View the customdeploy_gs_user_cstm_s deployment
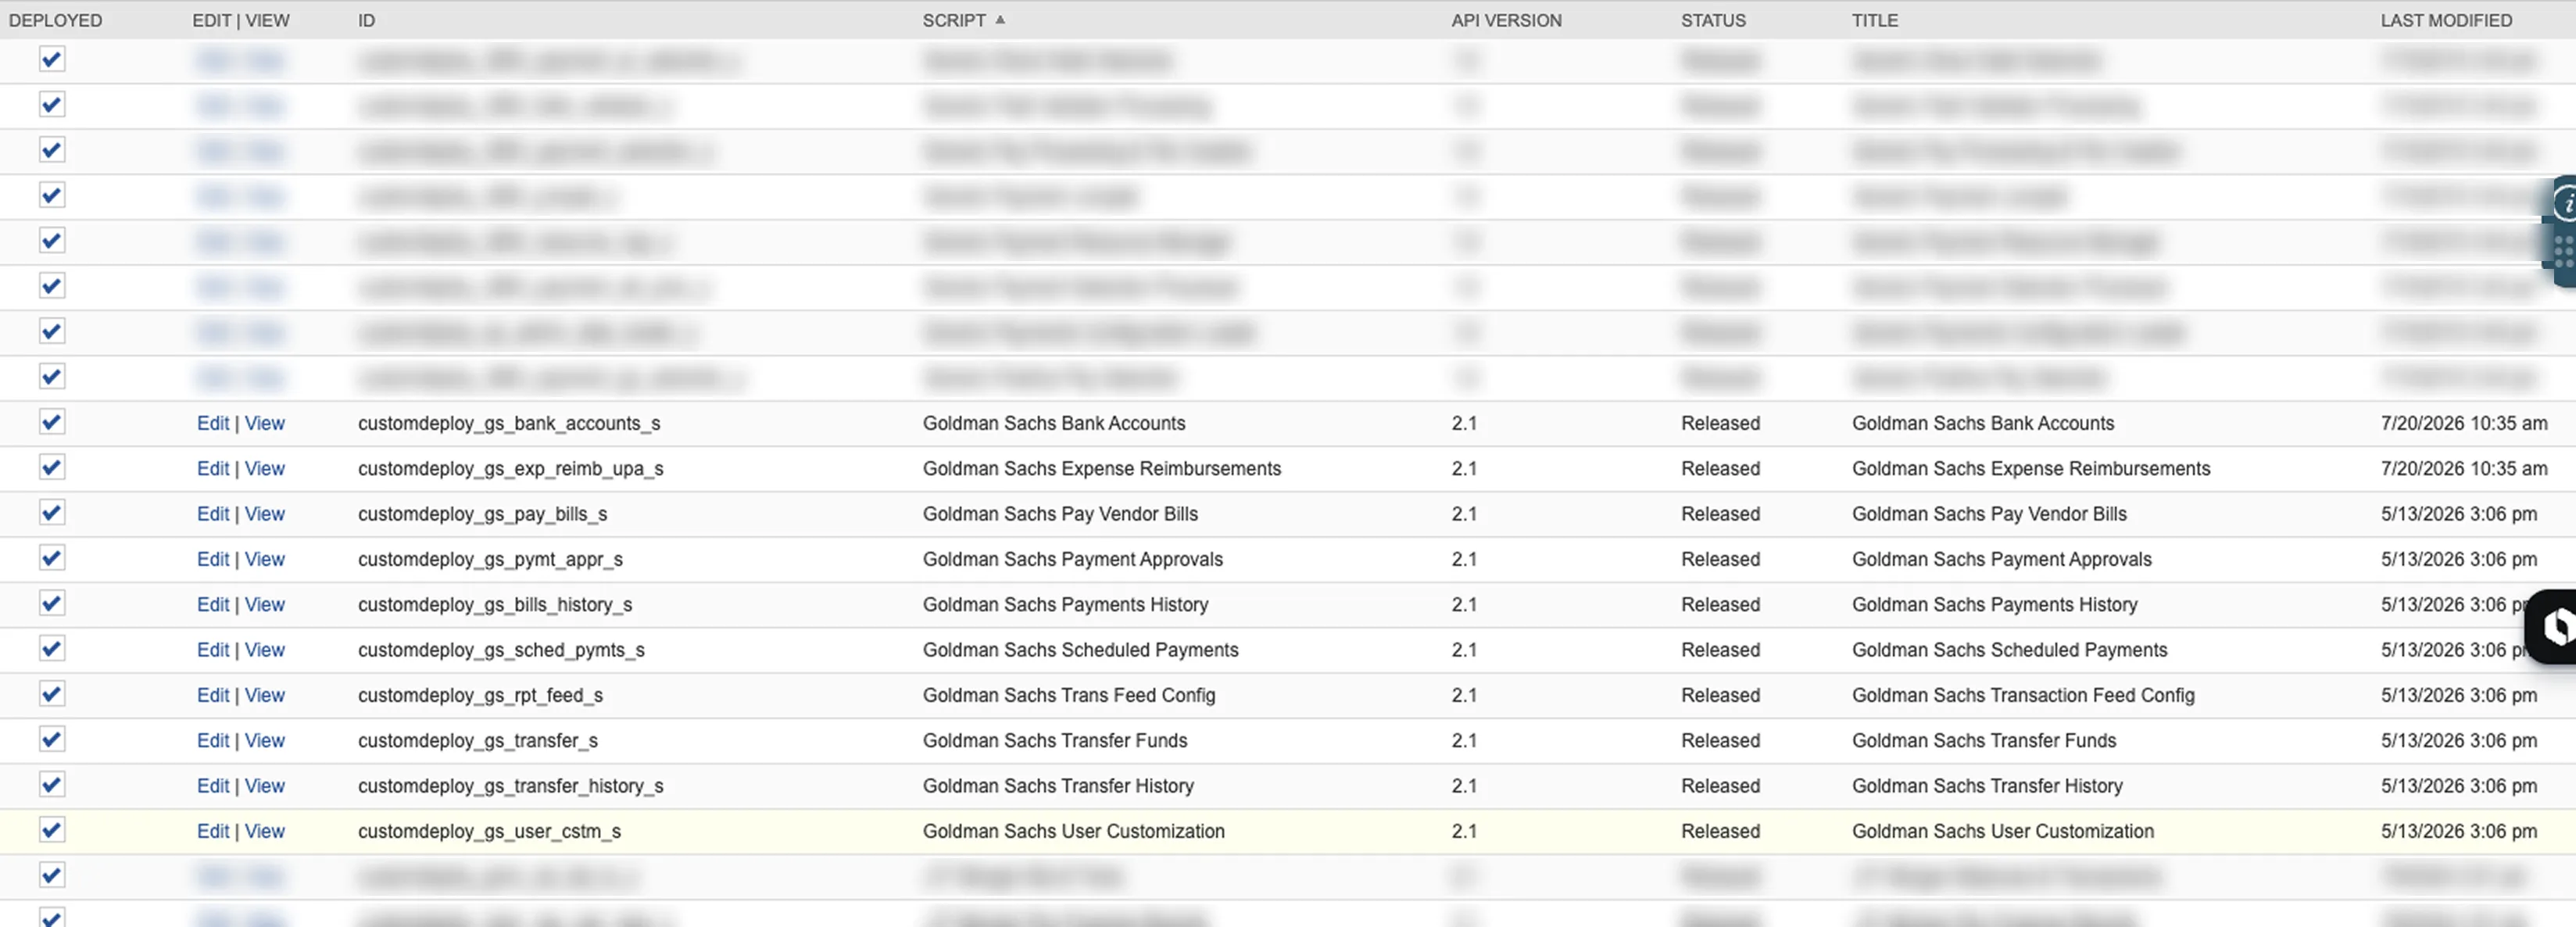The height and width of the screenshot is (927, 2576). click(265, 831)
